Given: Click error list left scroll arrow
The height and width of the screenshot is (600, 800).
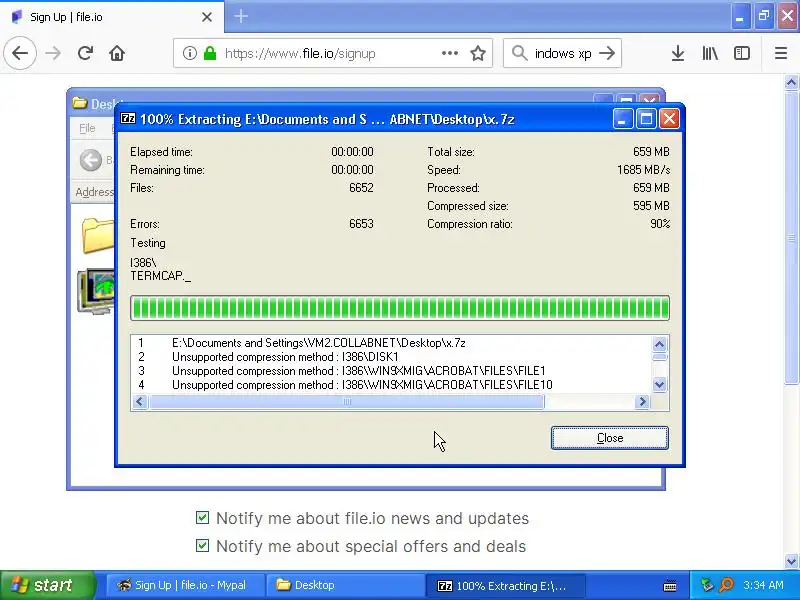Looking at the screenshot, I should [139, 402].
